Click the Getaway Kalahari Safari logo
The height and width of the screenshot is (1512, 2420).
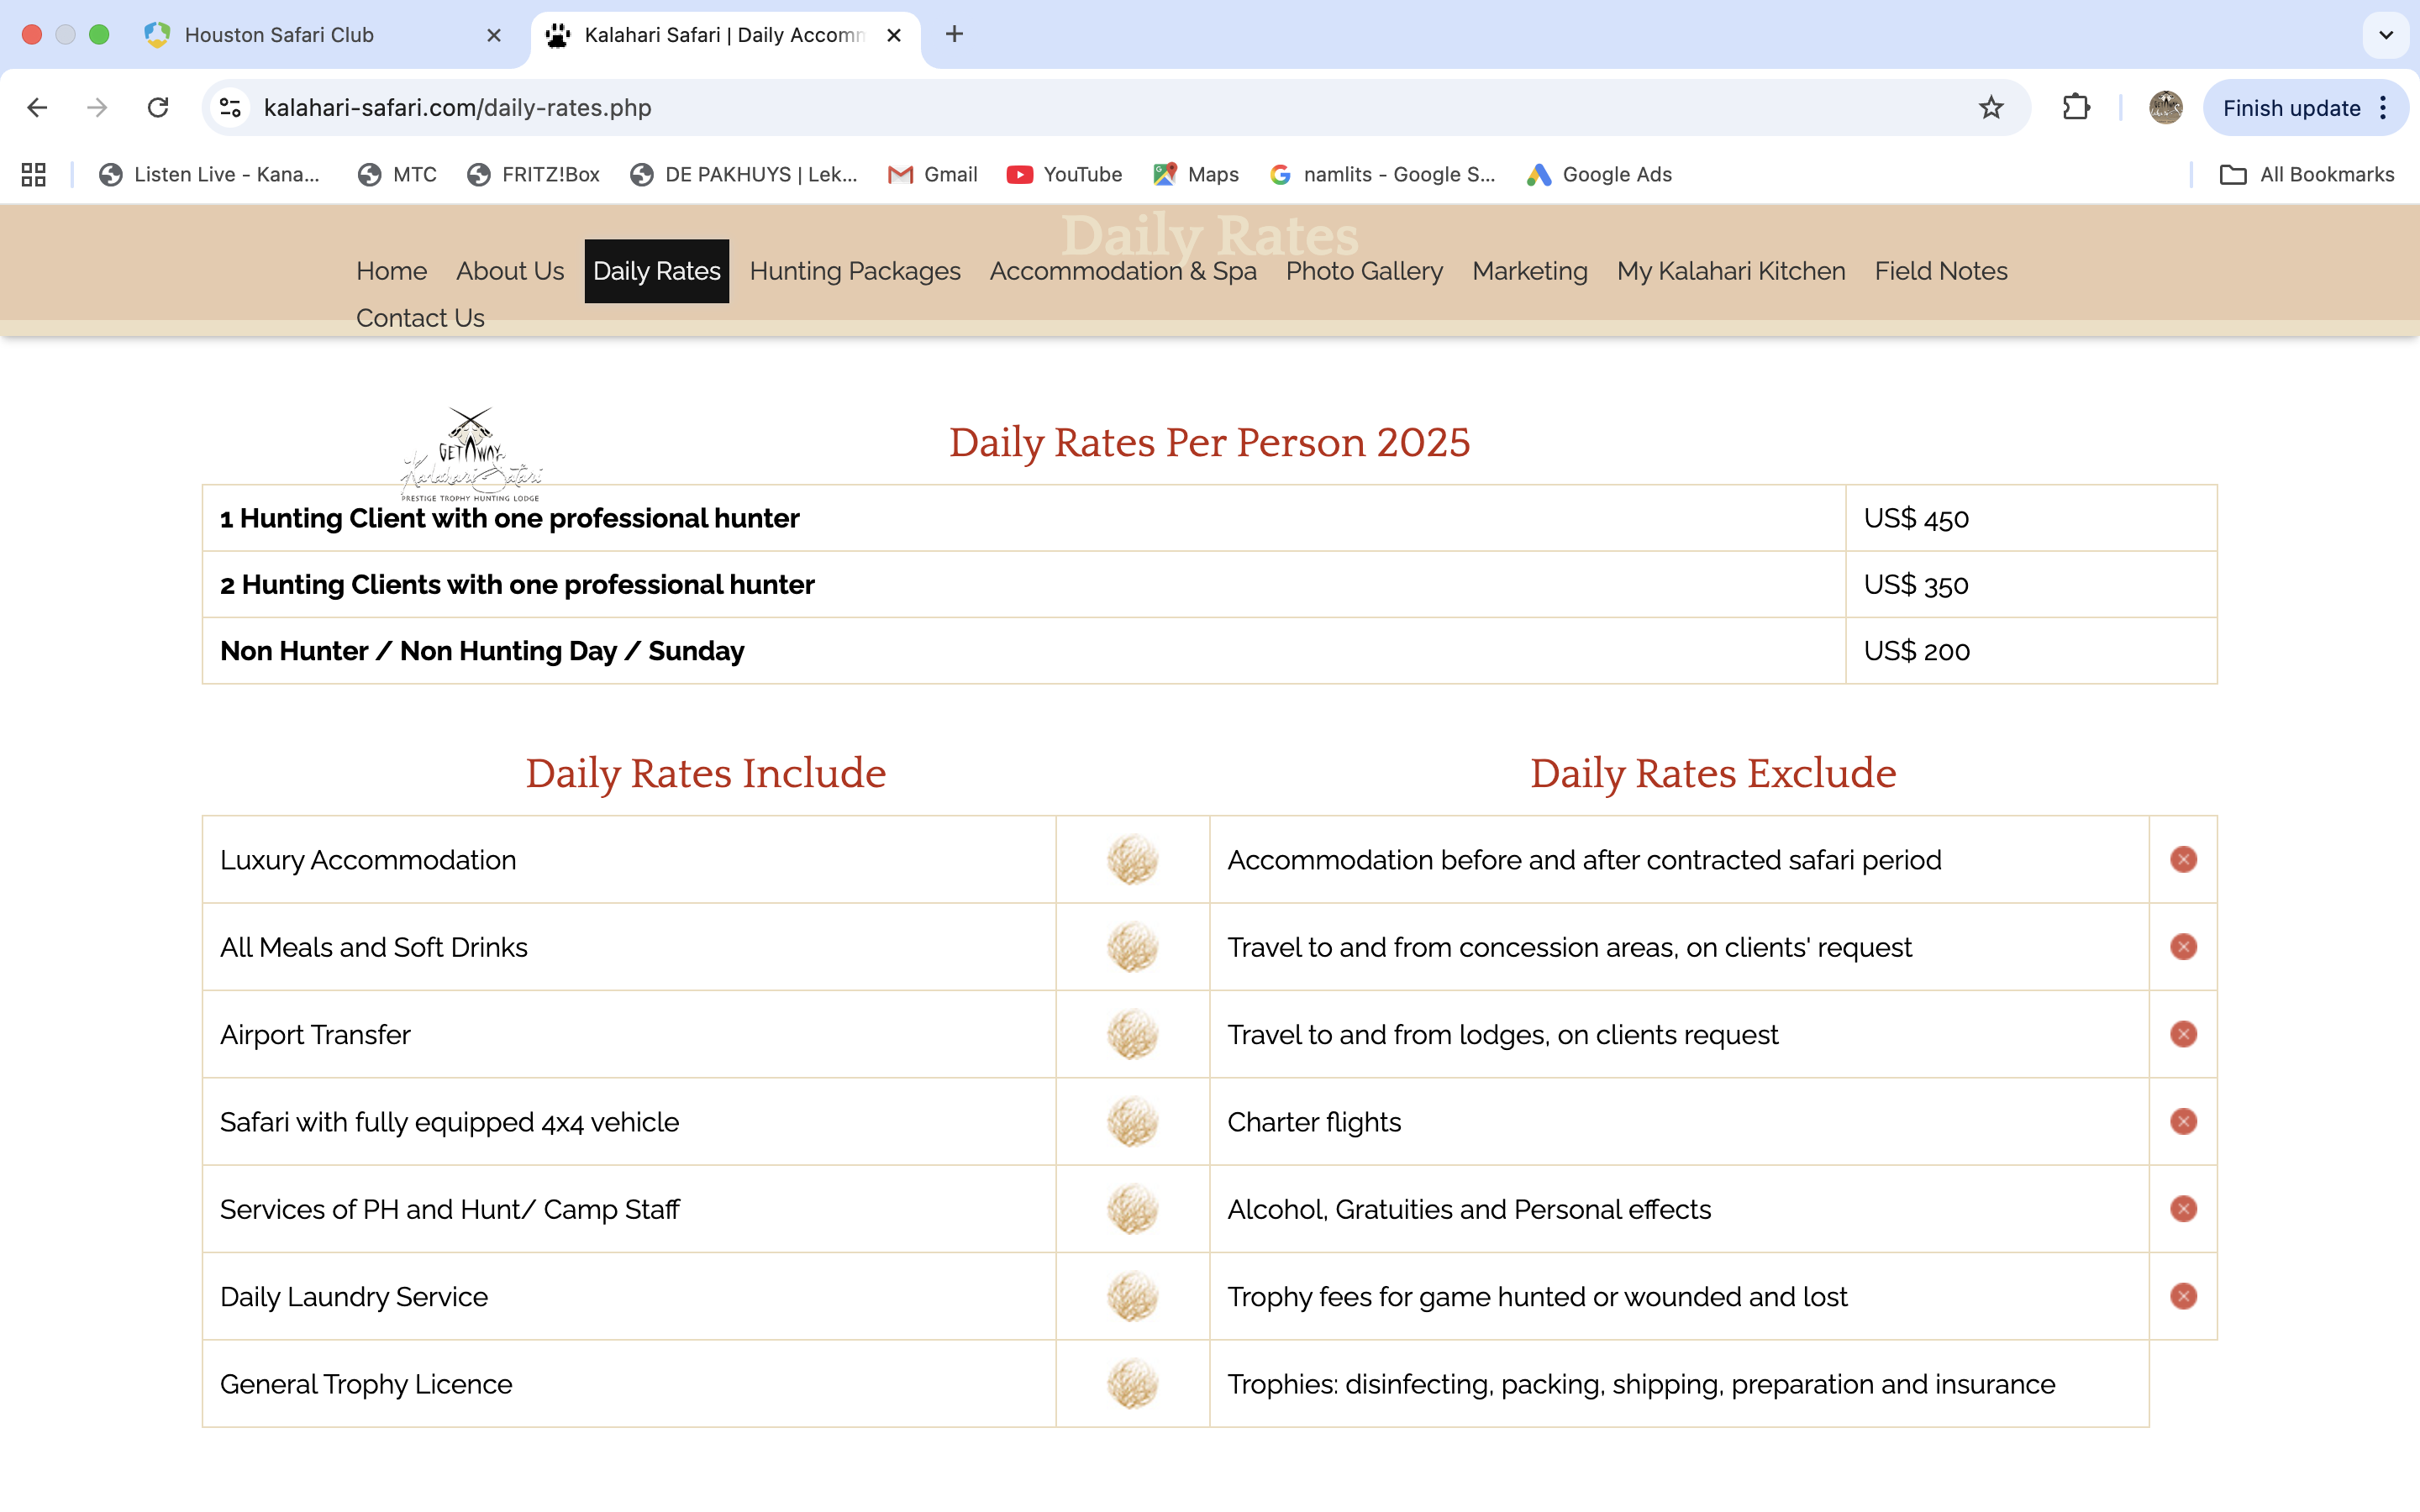471,454
